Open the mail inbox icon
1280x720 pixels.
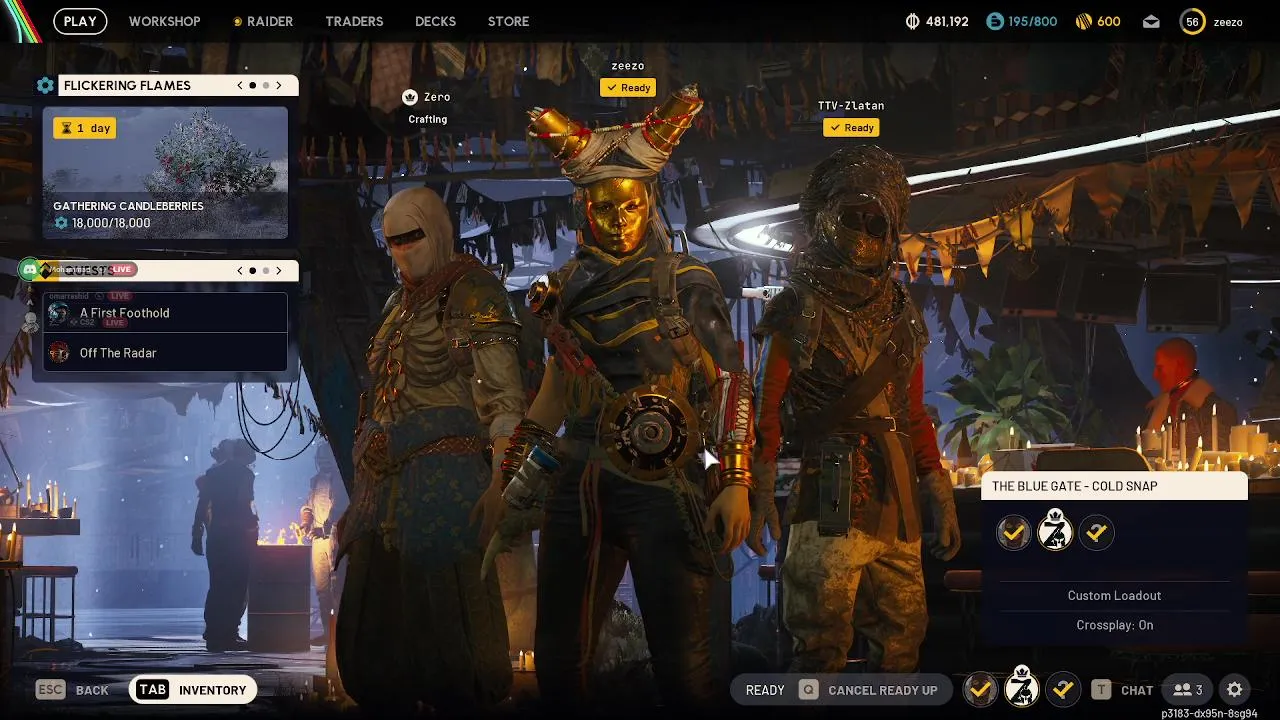[1150, 21]
